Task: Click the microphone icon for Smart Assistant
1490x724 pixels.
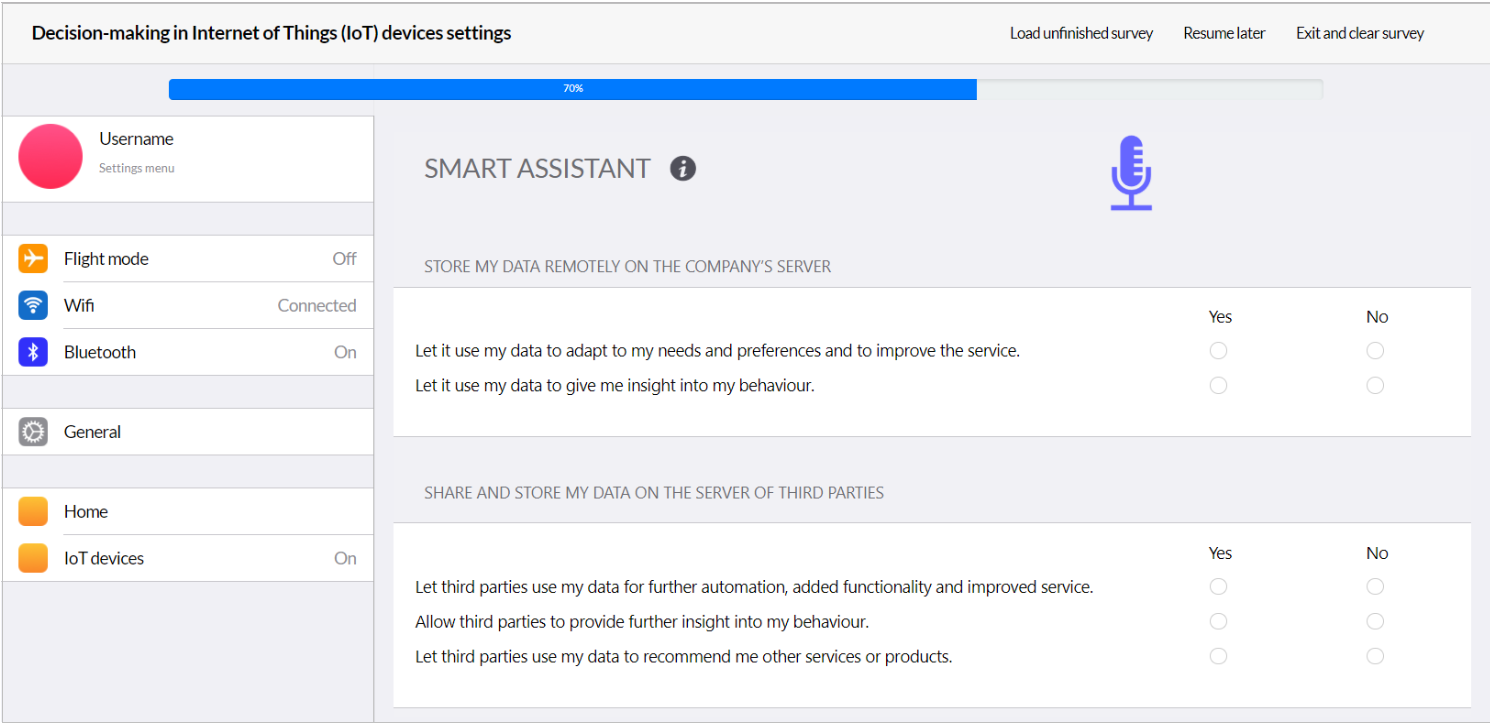Action: point(1130,172)
